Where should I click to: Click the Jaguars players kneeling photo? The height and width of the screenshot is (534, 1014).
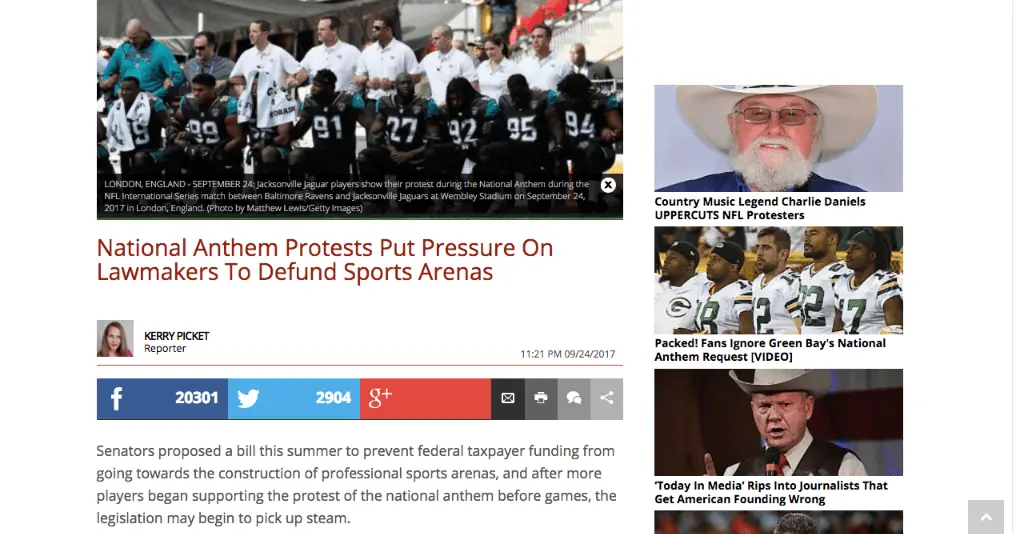point(360,91)
